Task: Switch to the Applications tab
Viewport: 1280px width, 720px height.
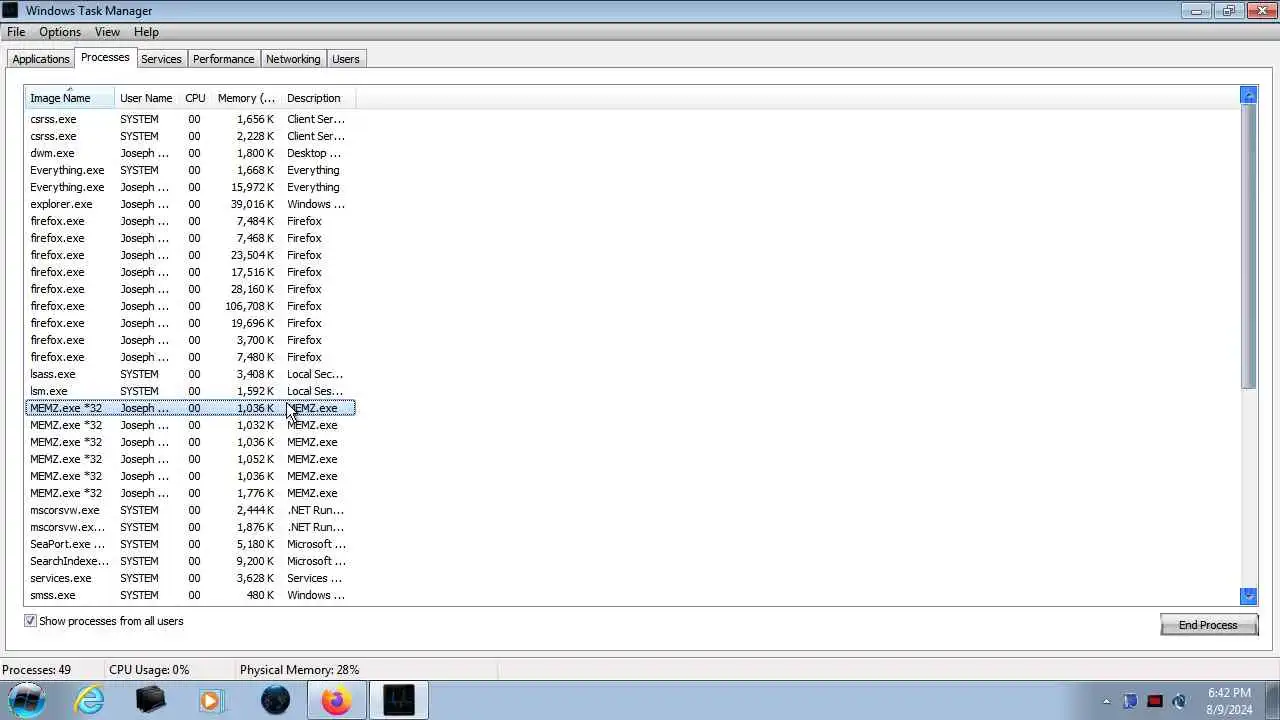Action: tap(41, 59)
